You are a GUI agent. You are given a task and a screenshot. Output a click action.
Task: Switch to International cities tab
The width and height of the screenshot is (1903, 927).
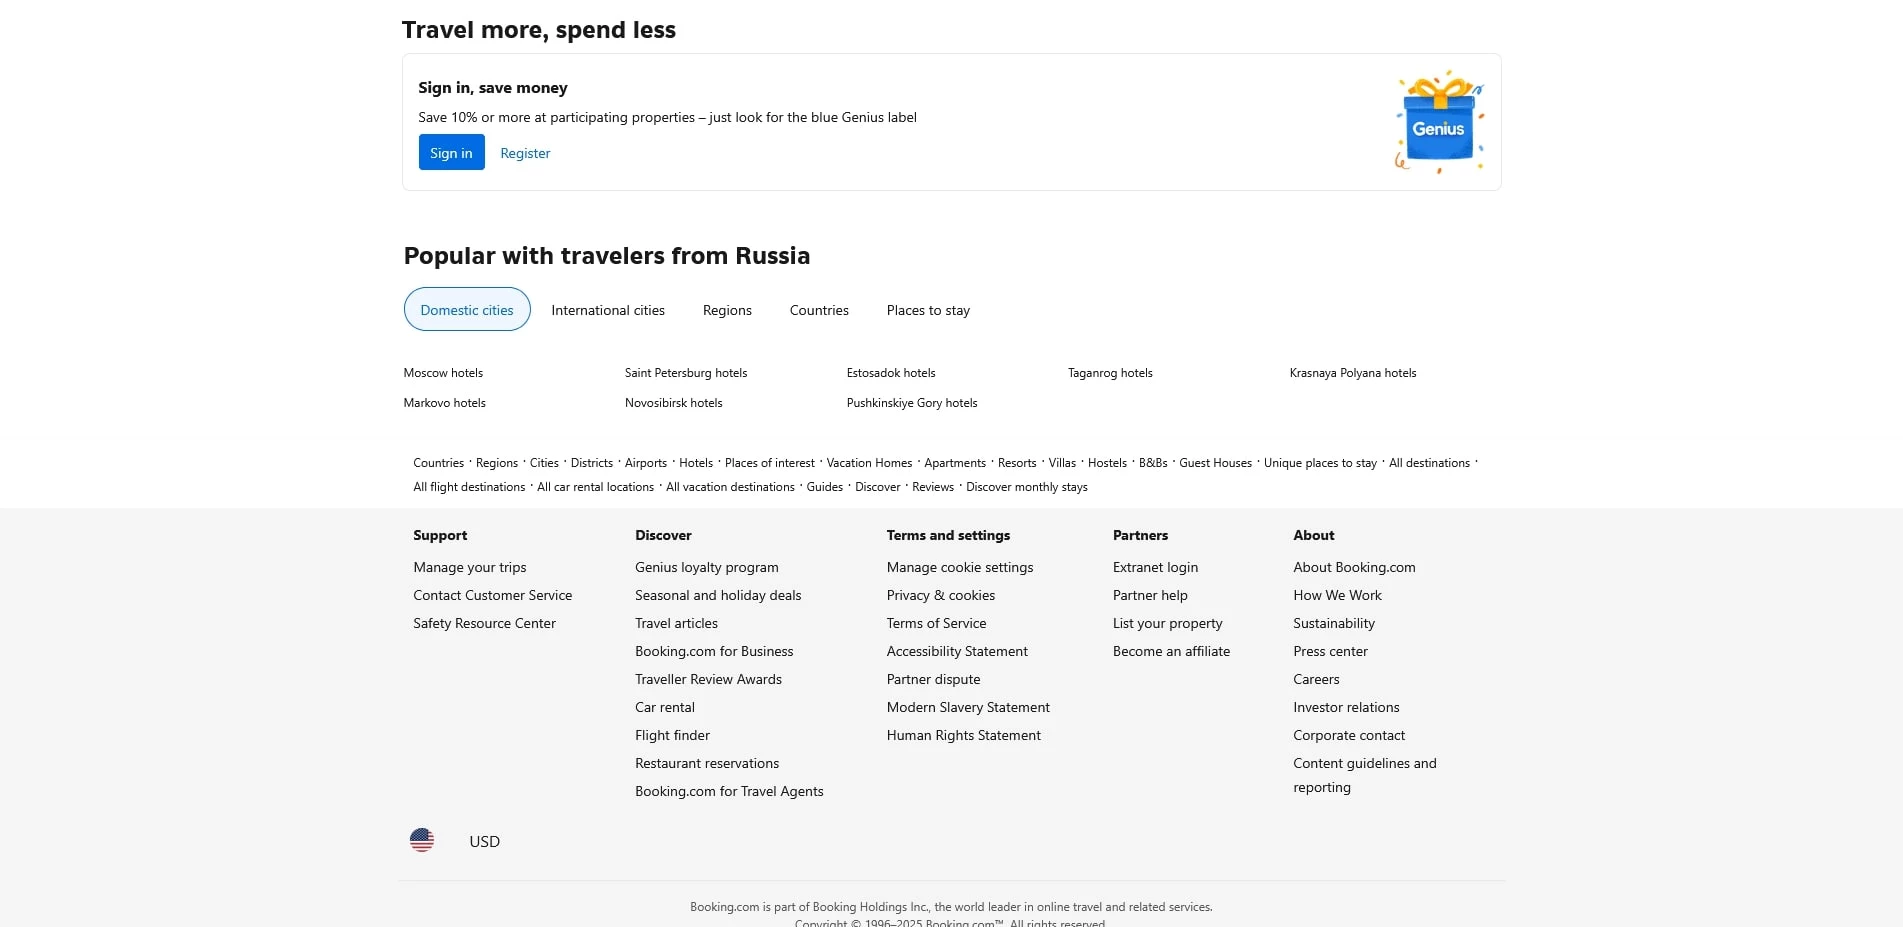608,310
